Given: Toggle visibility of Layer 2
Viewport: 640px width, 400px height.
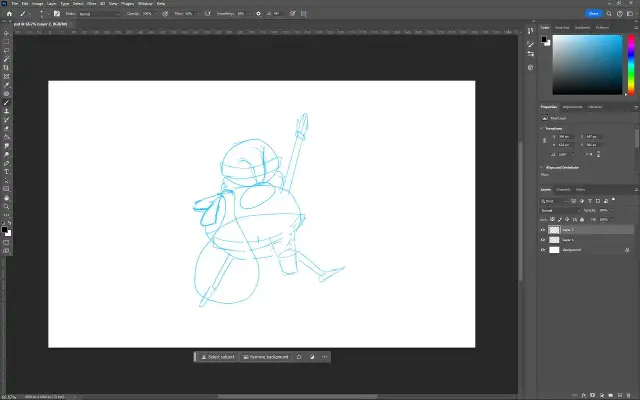Looking at the screenshot, I should pos(543,229).
